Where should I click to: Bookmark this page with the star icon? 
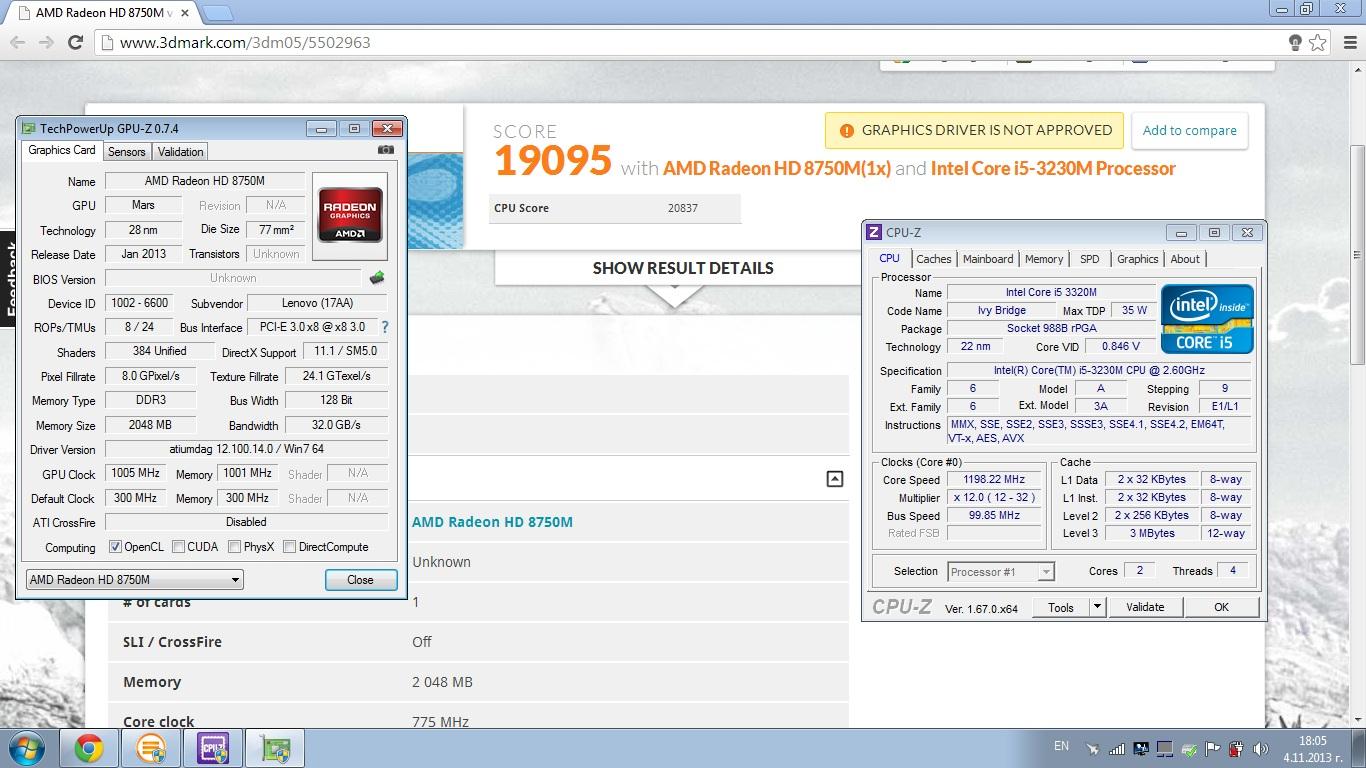click(1318, 42)
